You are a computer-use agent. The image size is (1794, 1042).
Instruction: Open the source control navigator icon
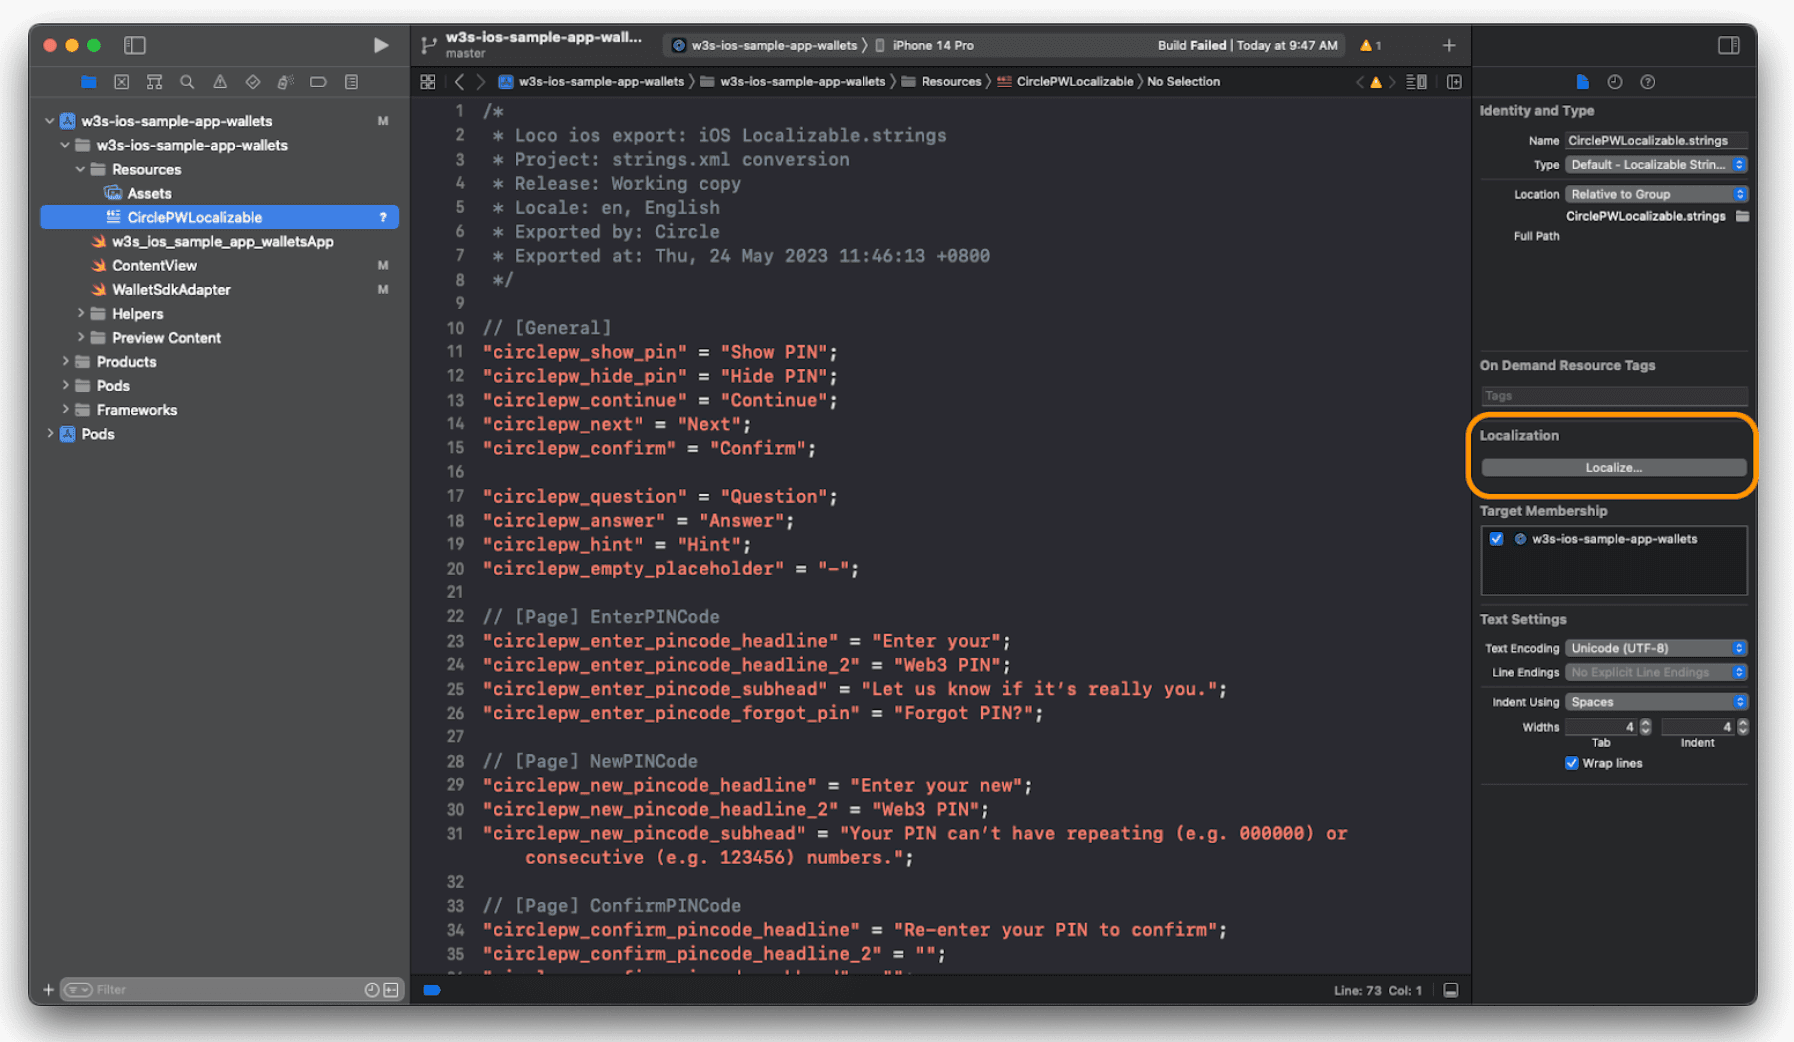coord(121,82)
